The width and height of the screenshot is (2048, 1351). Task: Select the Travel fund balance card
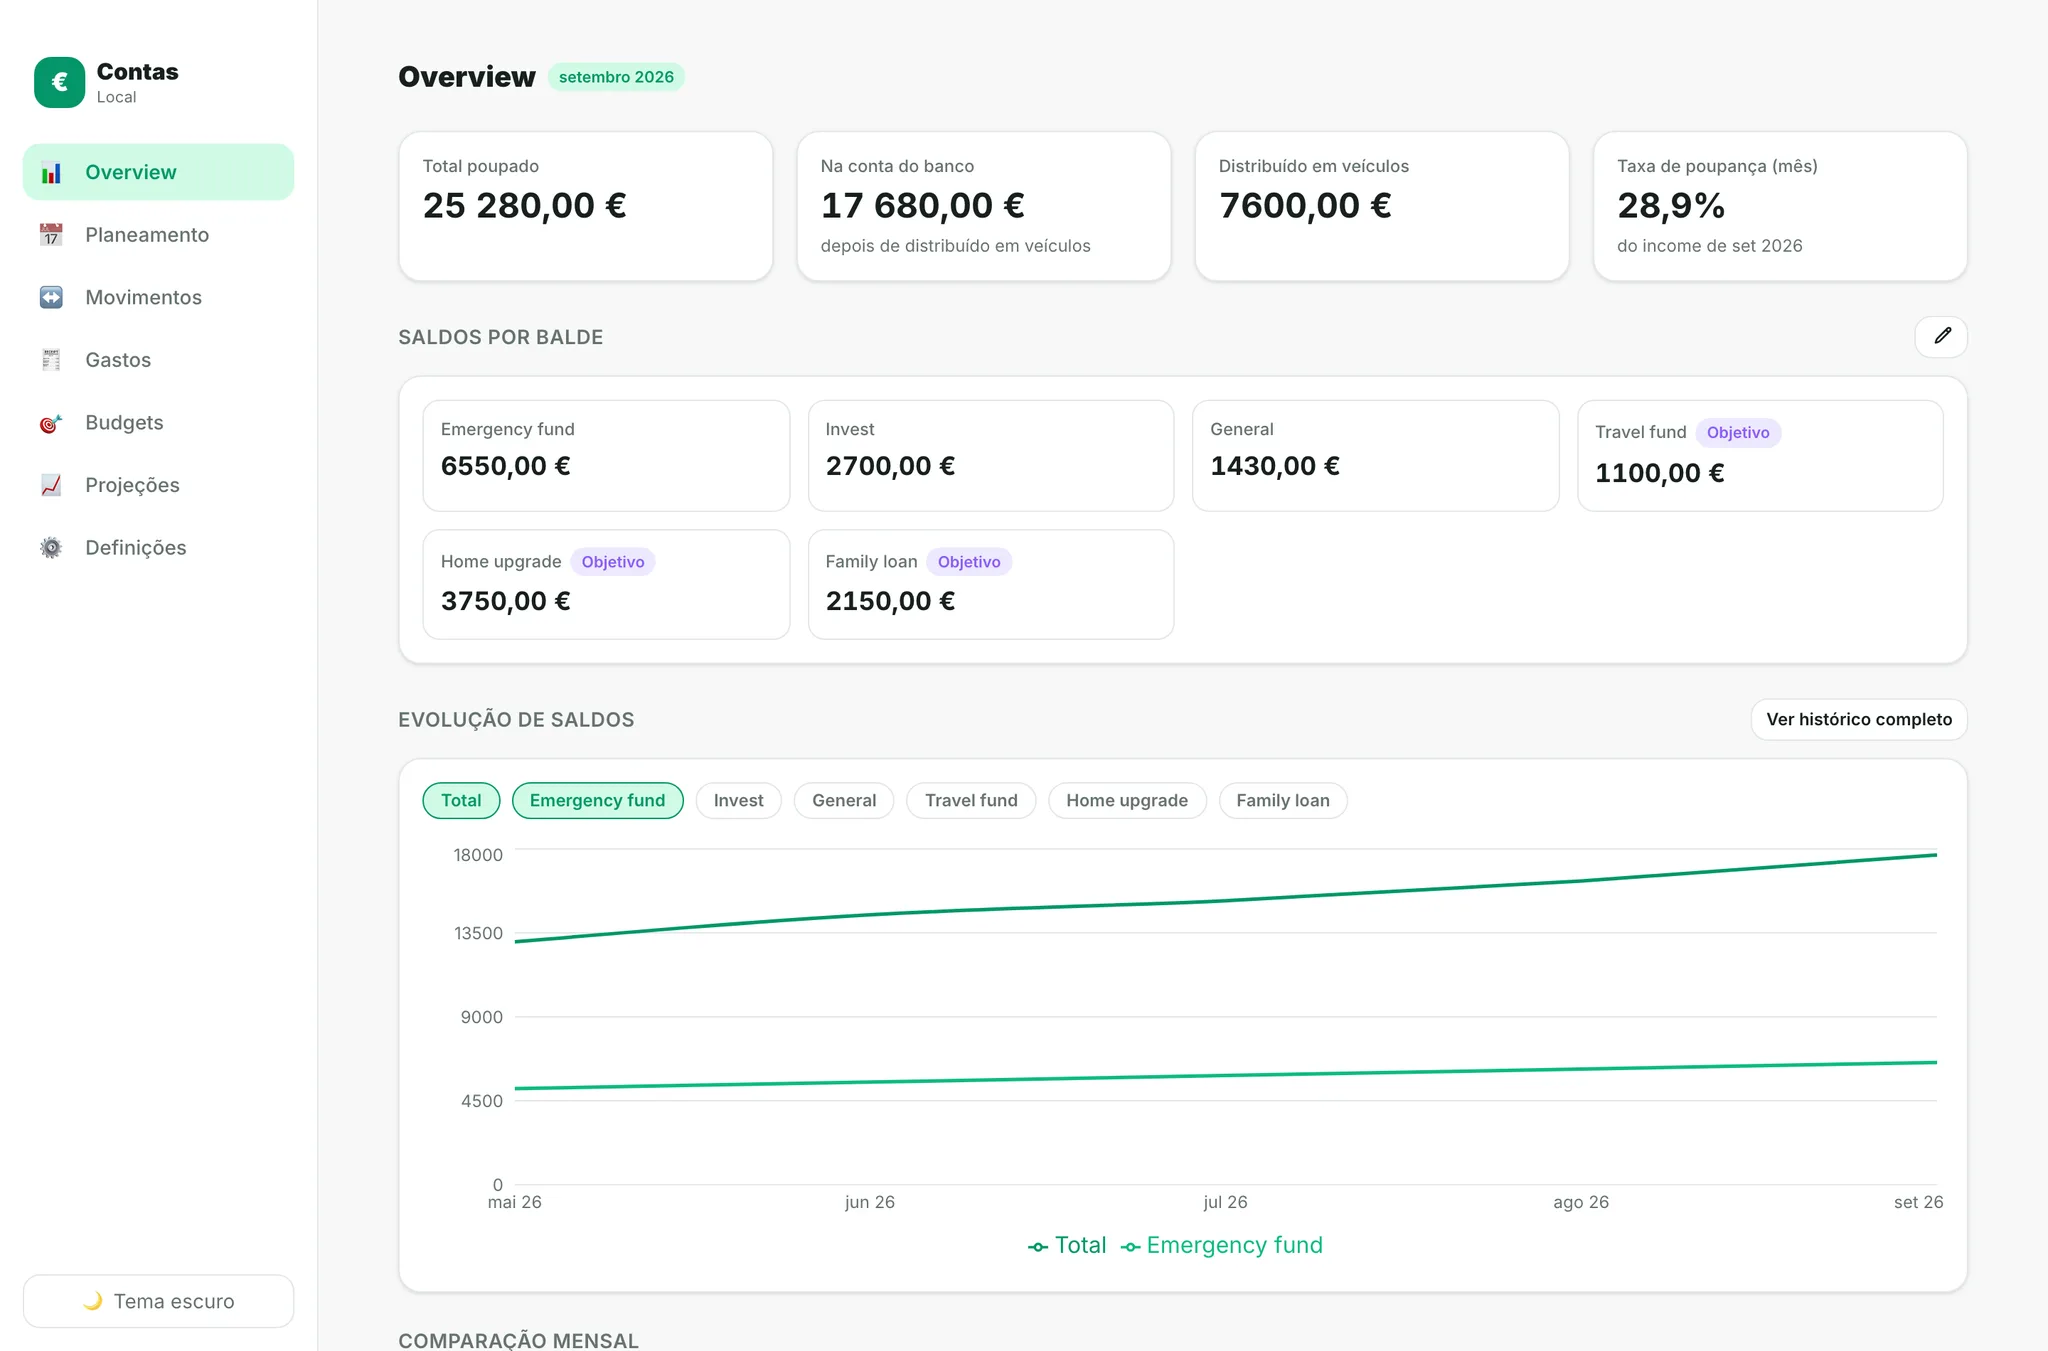pos(1760,456)
